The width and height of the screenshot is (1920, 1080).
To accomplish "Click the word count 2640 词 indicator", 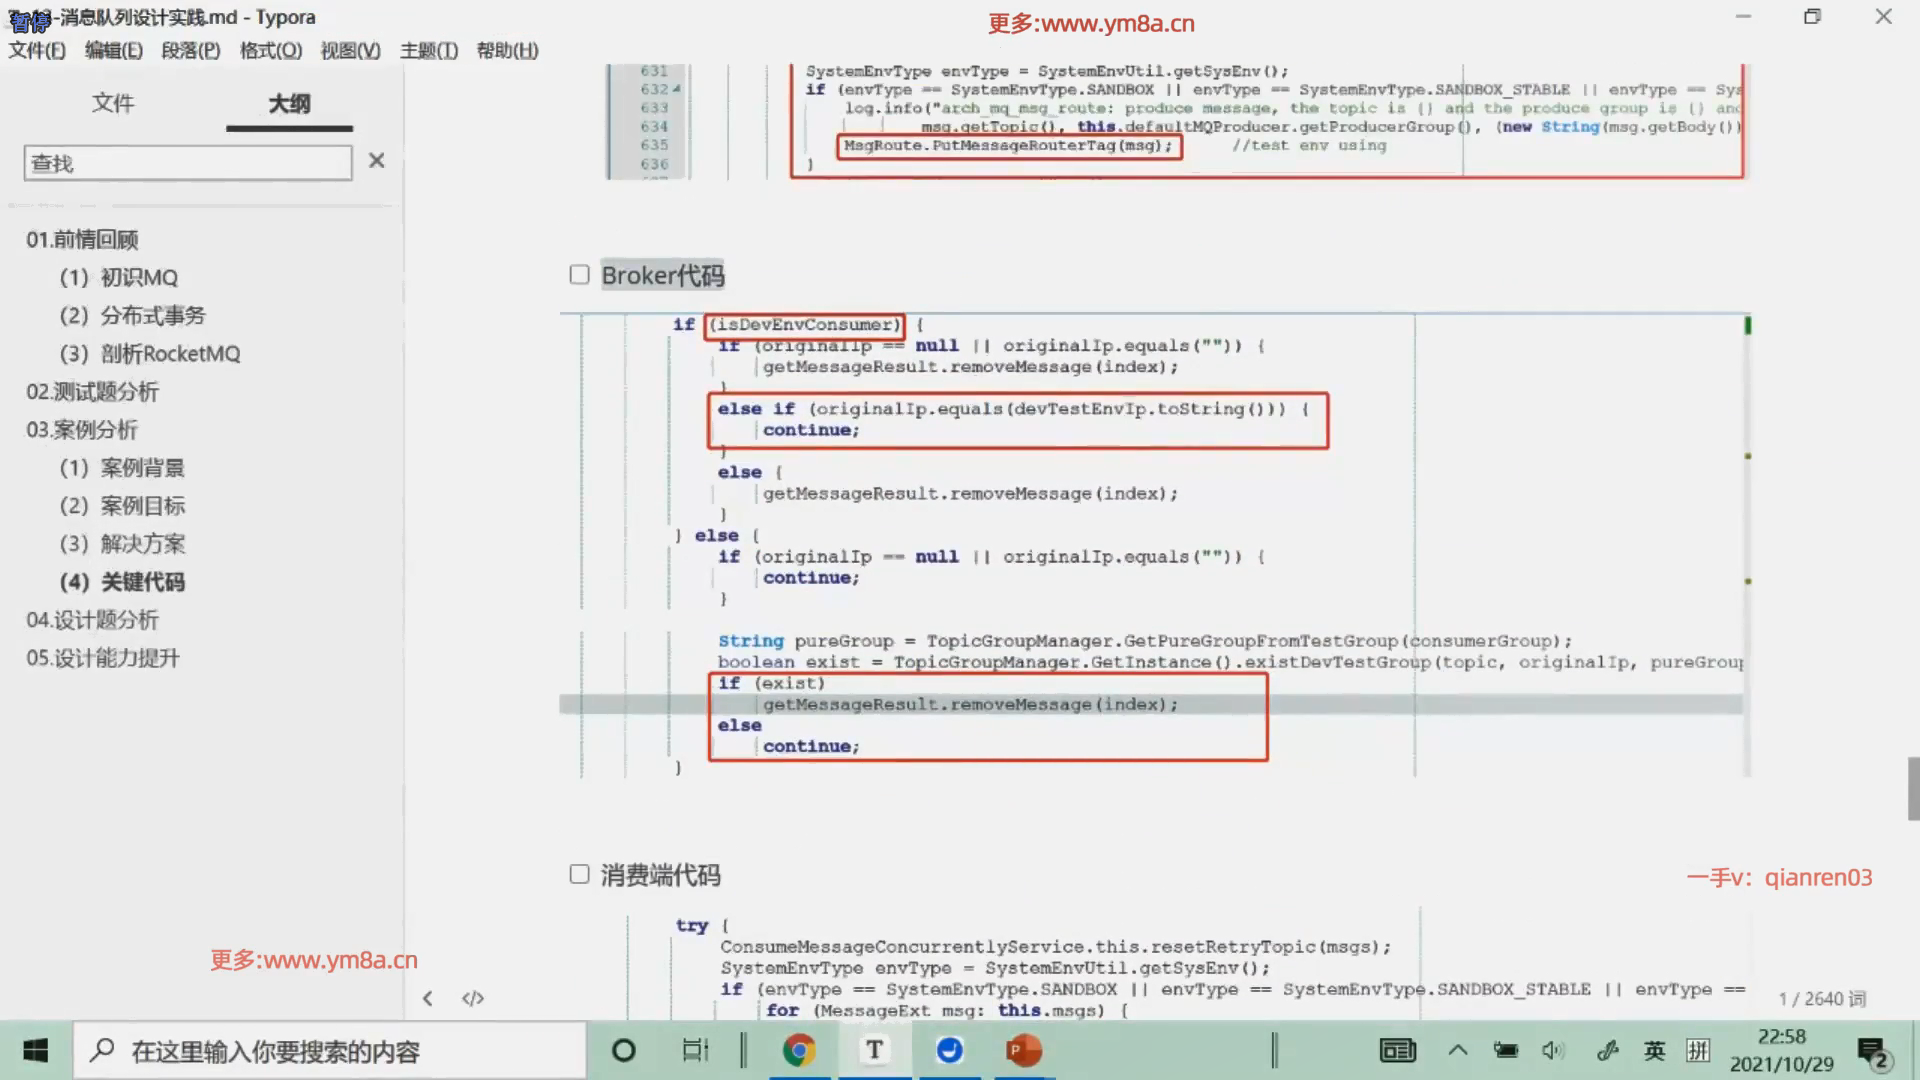I will click(1821, 999).
